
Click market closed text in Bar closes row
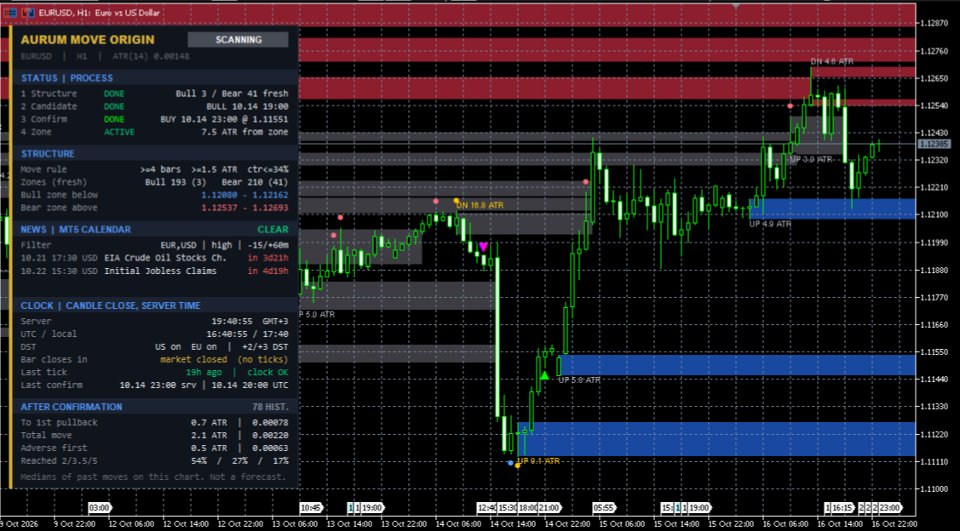pyautogui.click(x=193, y=360)
